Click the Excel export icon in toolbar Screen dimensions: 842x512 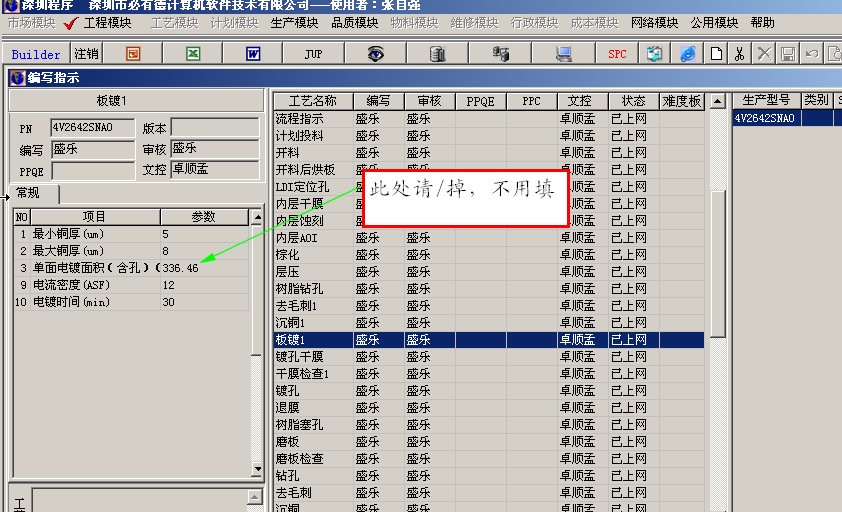point(193,54)
